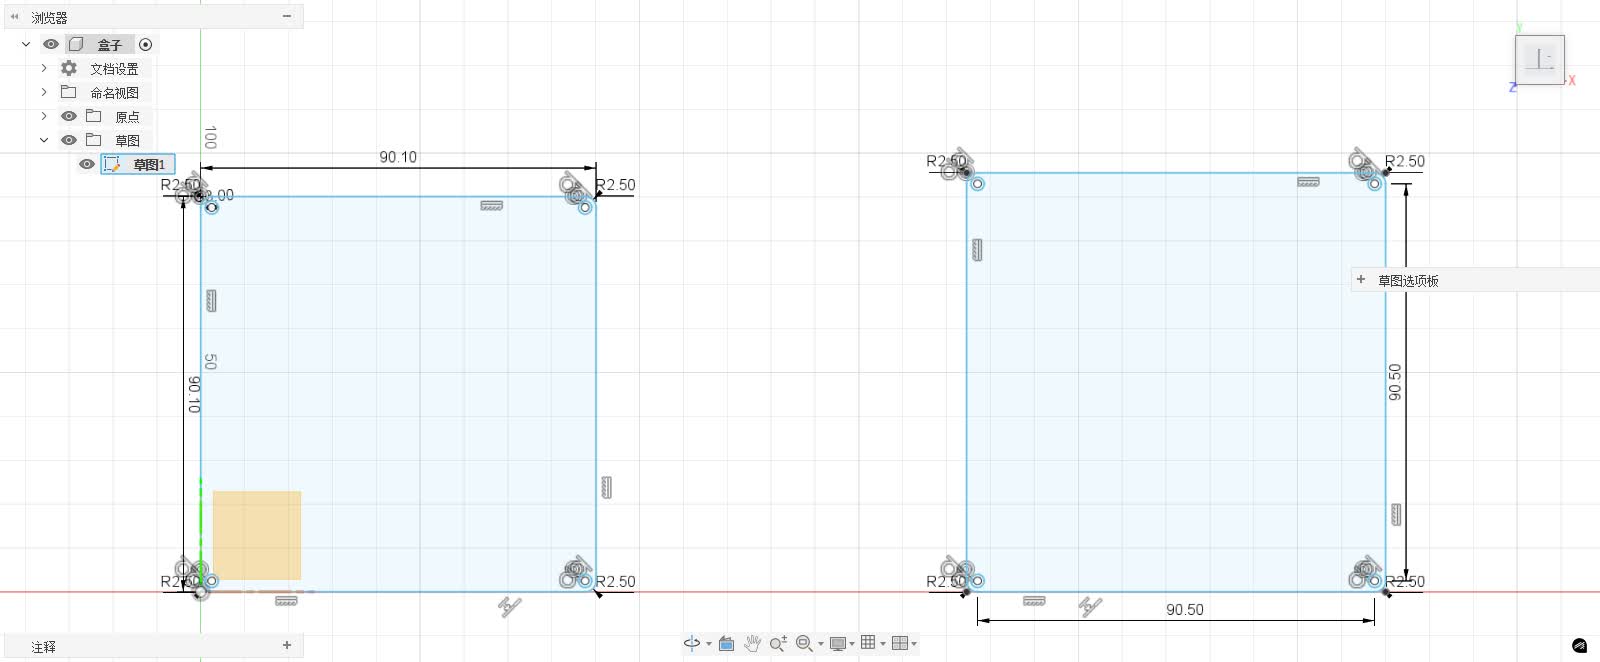Select 草图1 in the browser tree

(x=138, y=164)
